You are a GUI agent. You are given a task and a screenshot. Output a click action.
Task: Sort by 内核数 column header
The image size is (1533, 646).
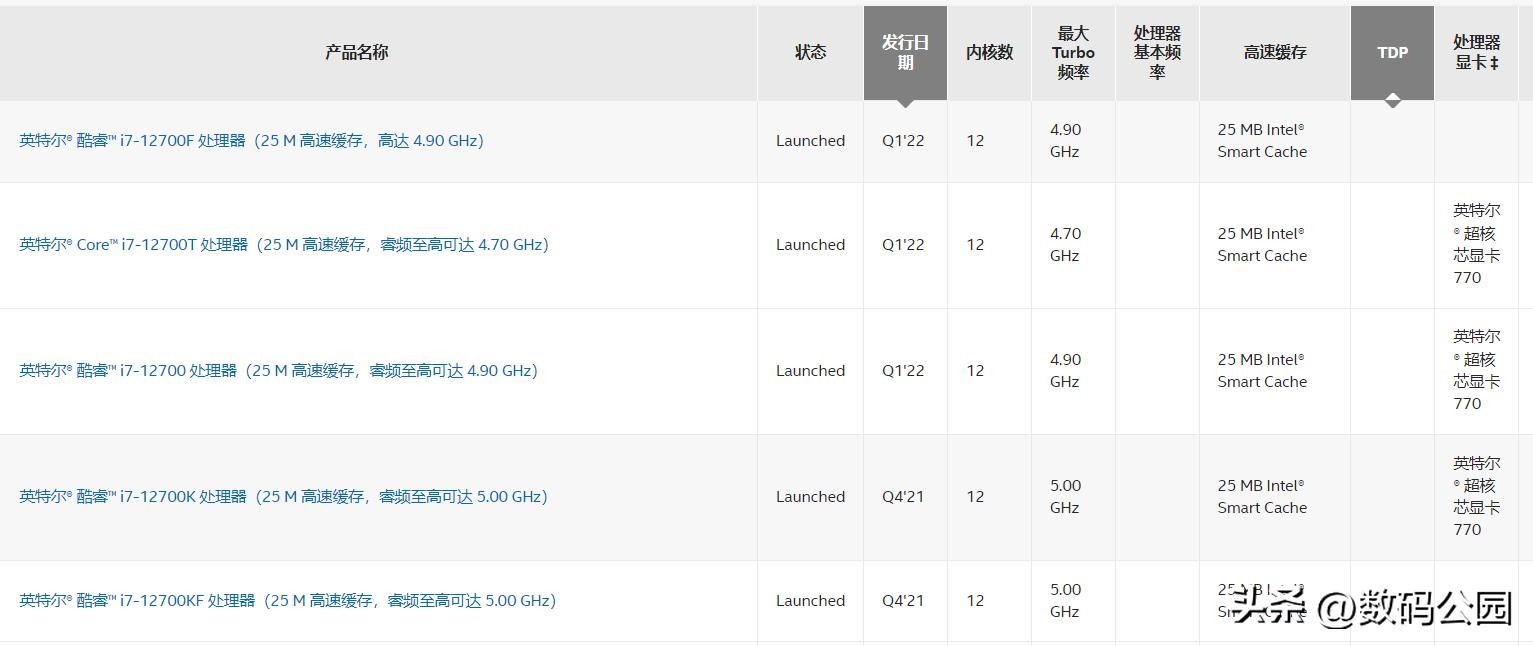[x=989, y=52]
